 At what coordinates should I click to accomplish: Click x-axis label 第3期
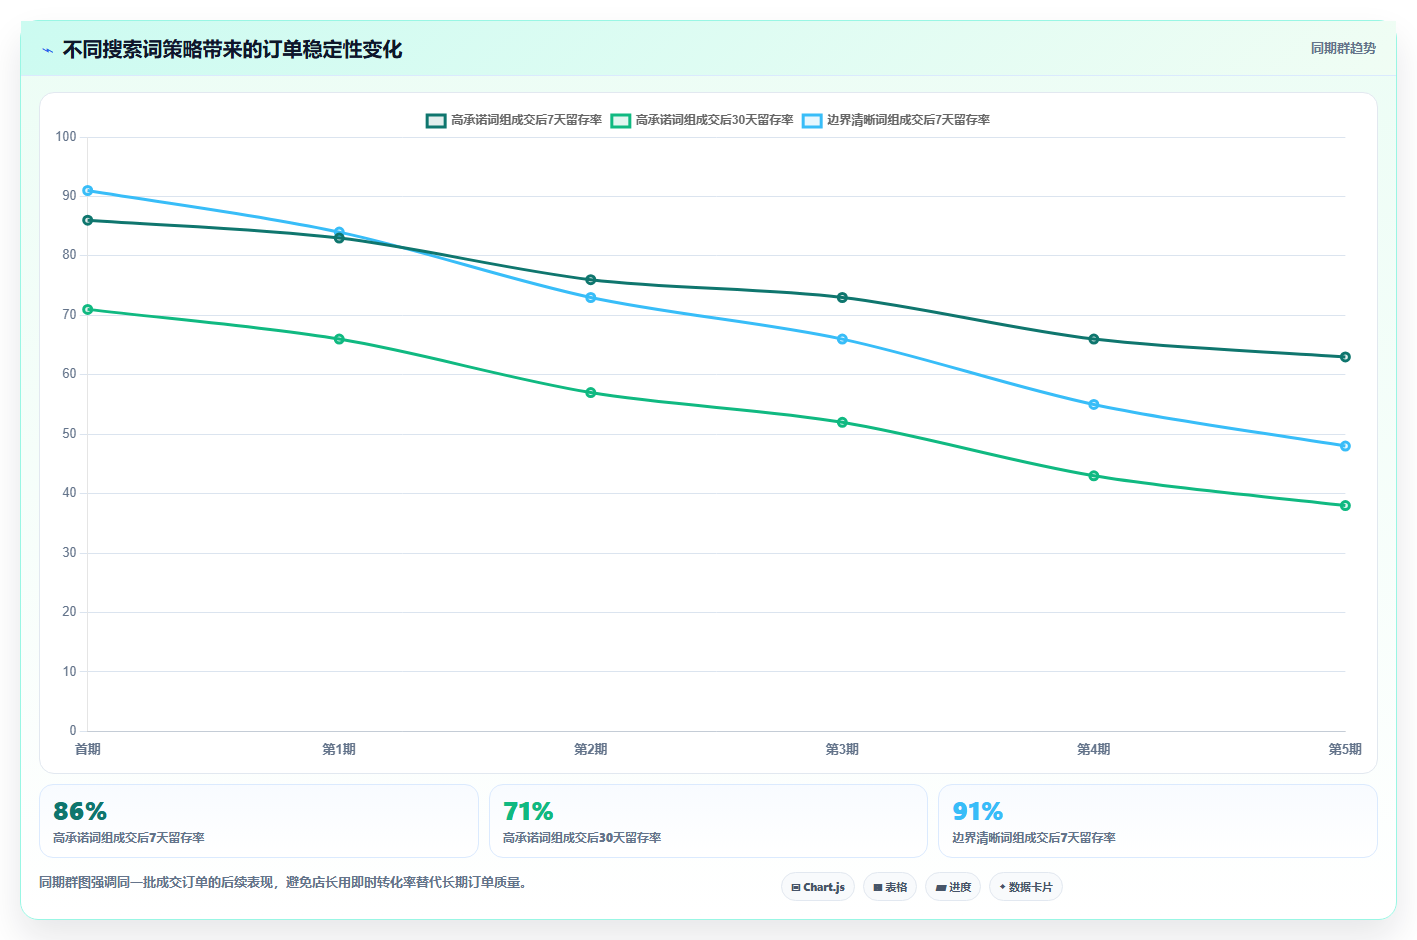point(842,749)
